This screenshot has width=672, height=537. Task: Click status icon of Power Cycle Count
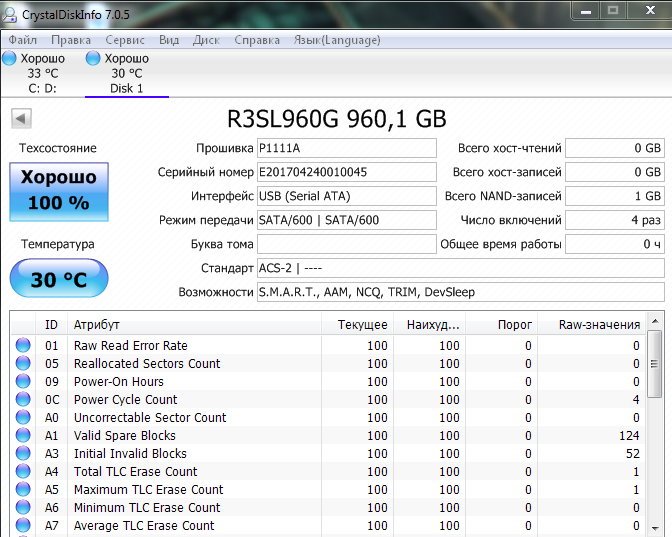pos(23,399)
